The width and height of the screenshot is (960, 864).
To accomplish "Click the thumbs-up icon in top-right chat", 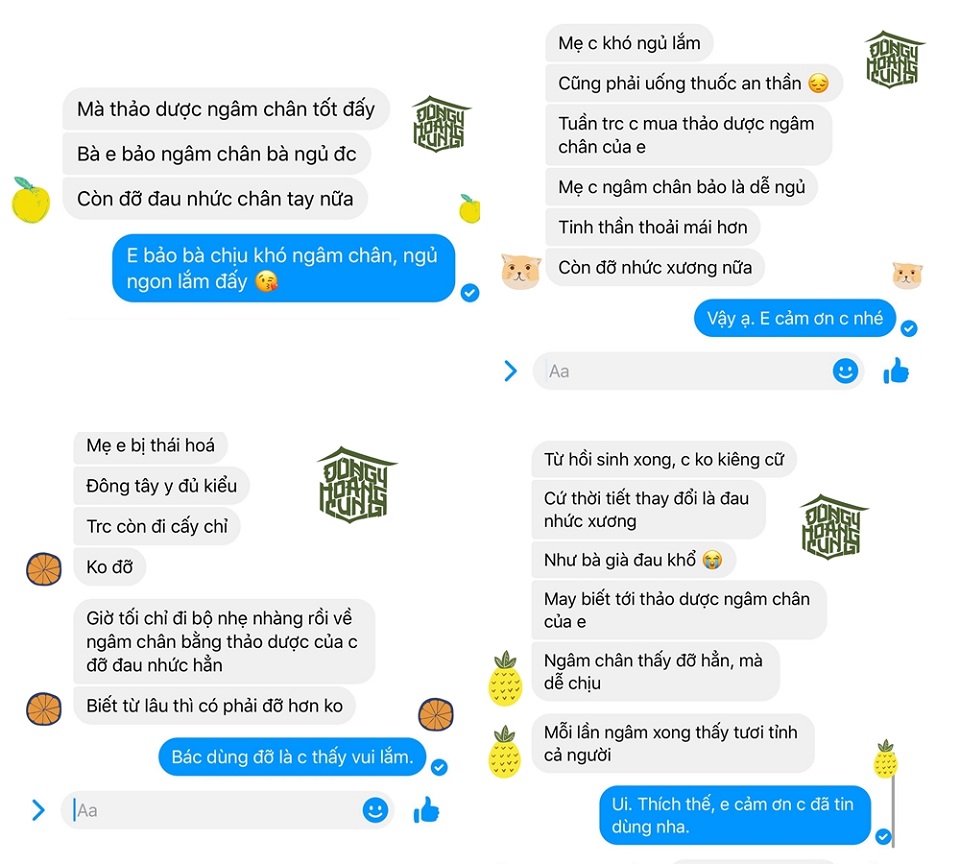I will pyautogui.click(x=896, y=370).
